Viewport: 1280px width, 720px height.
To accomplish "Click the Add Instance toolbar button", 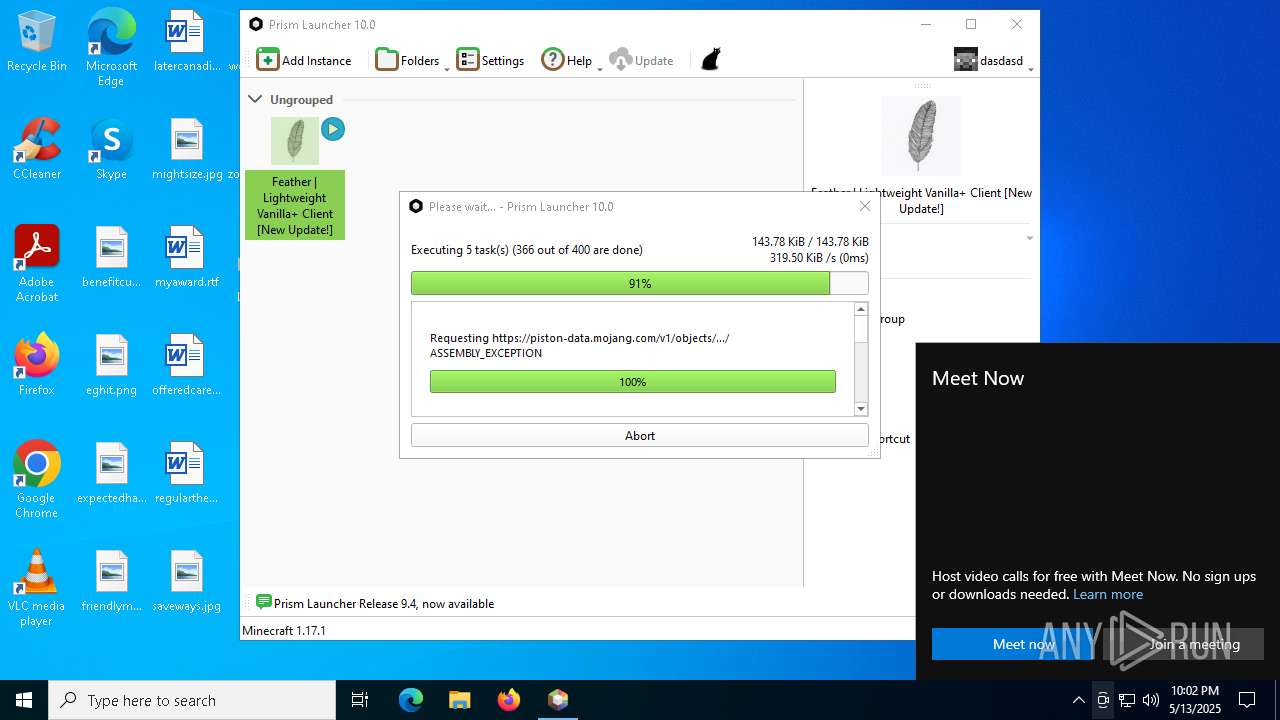I will pyautogui.click(x=304, y=60).
